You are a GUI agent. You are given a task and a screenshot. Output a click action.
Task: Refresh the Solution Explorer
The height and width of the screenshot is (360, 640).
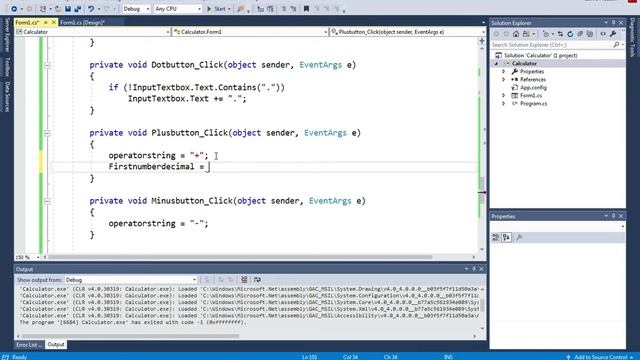pos(570,34)
